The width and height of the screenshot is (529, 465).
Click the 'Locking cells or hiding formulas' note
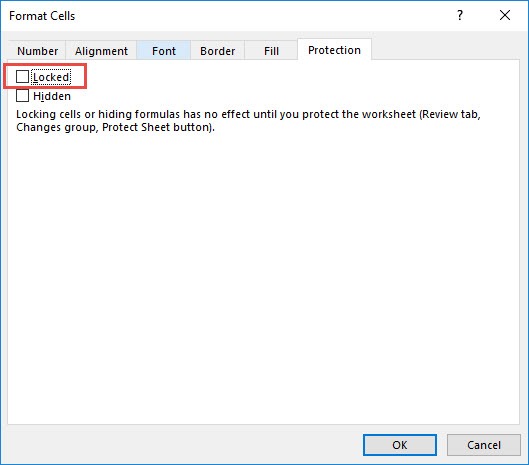(x=248, y=121)
